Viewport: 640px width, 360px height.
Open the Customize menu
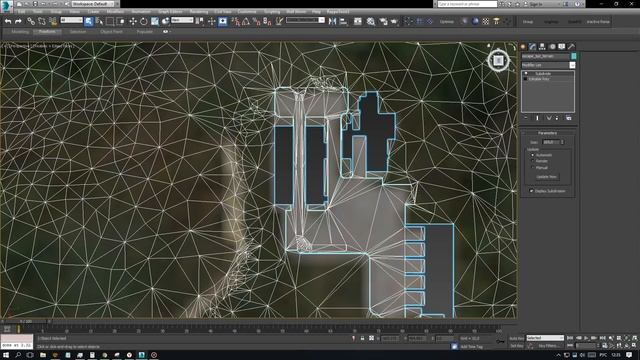tap(247, 12)
